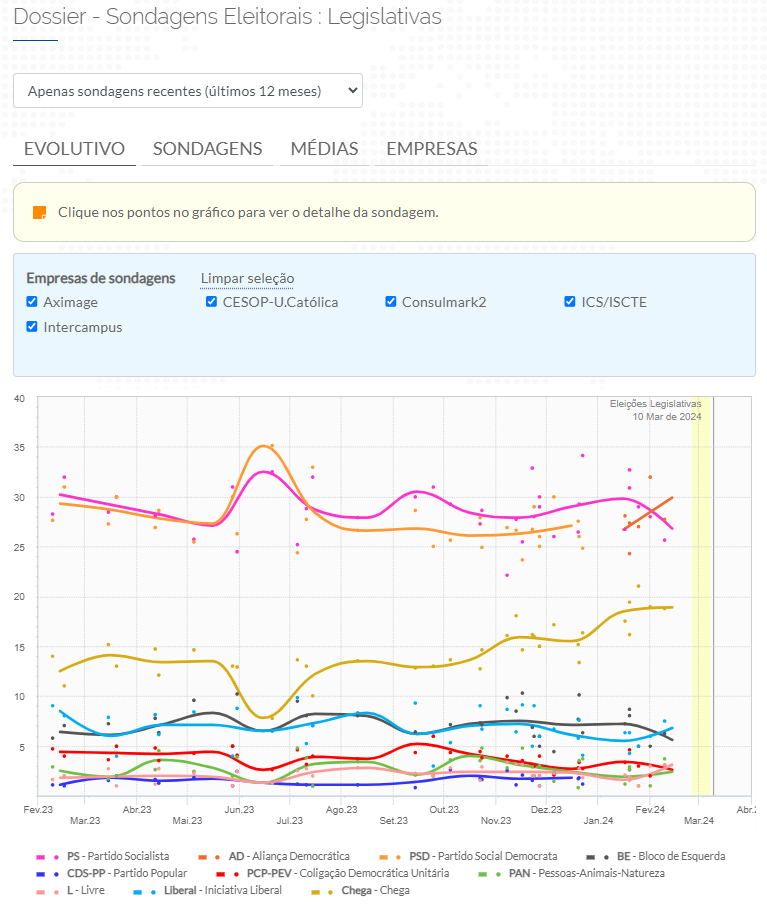The image size is (767, 904).
Task: Switch to the SONDAGENS tab
Action: [x=207, y=149]
